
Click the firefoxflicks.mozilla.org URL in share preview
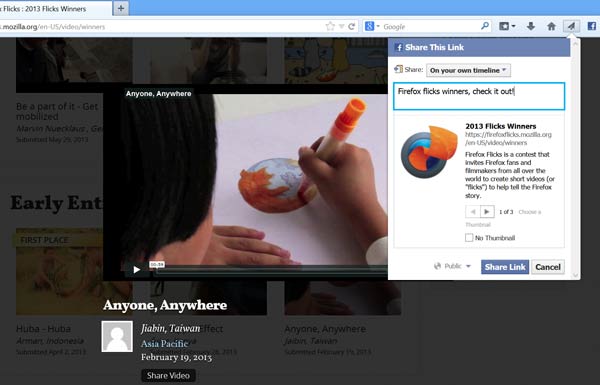pyautogui.click(x=508, y=139)
